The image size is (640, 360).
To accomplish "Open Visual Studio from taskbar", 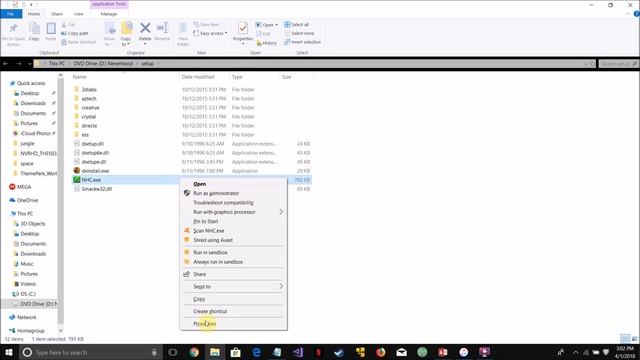I will (298, 352).
